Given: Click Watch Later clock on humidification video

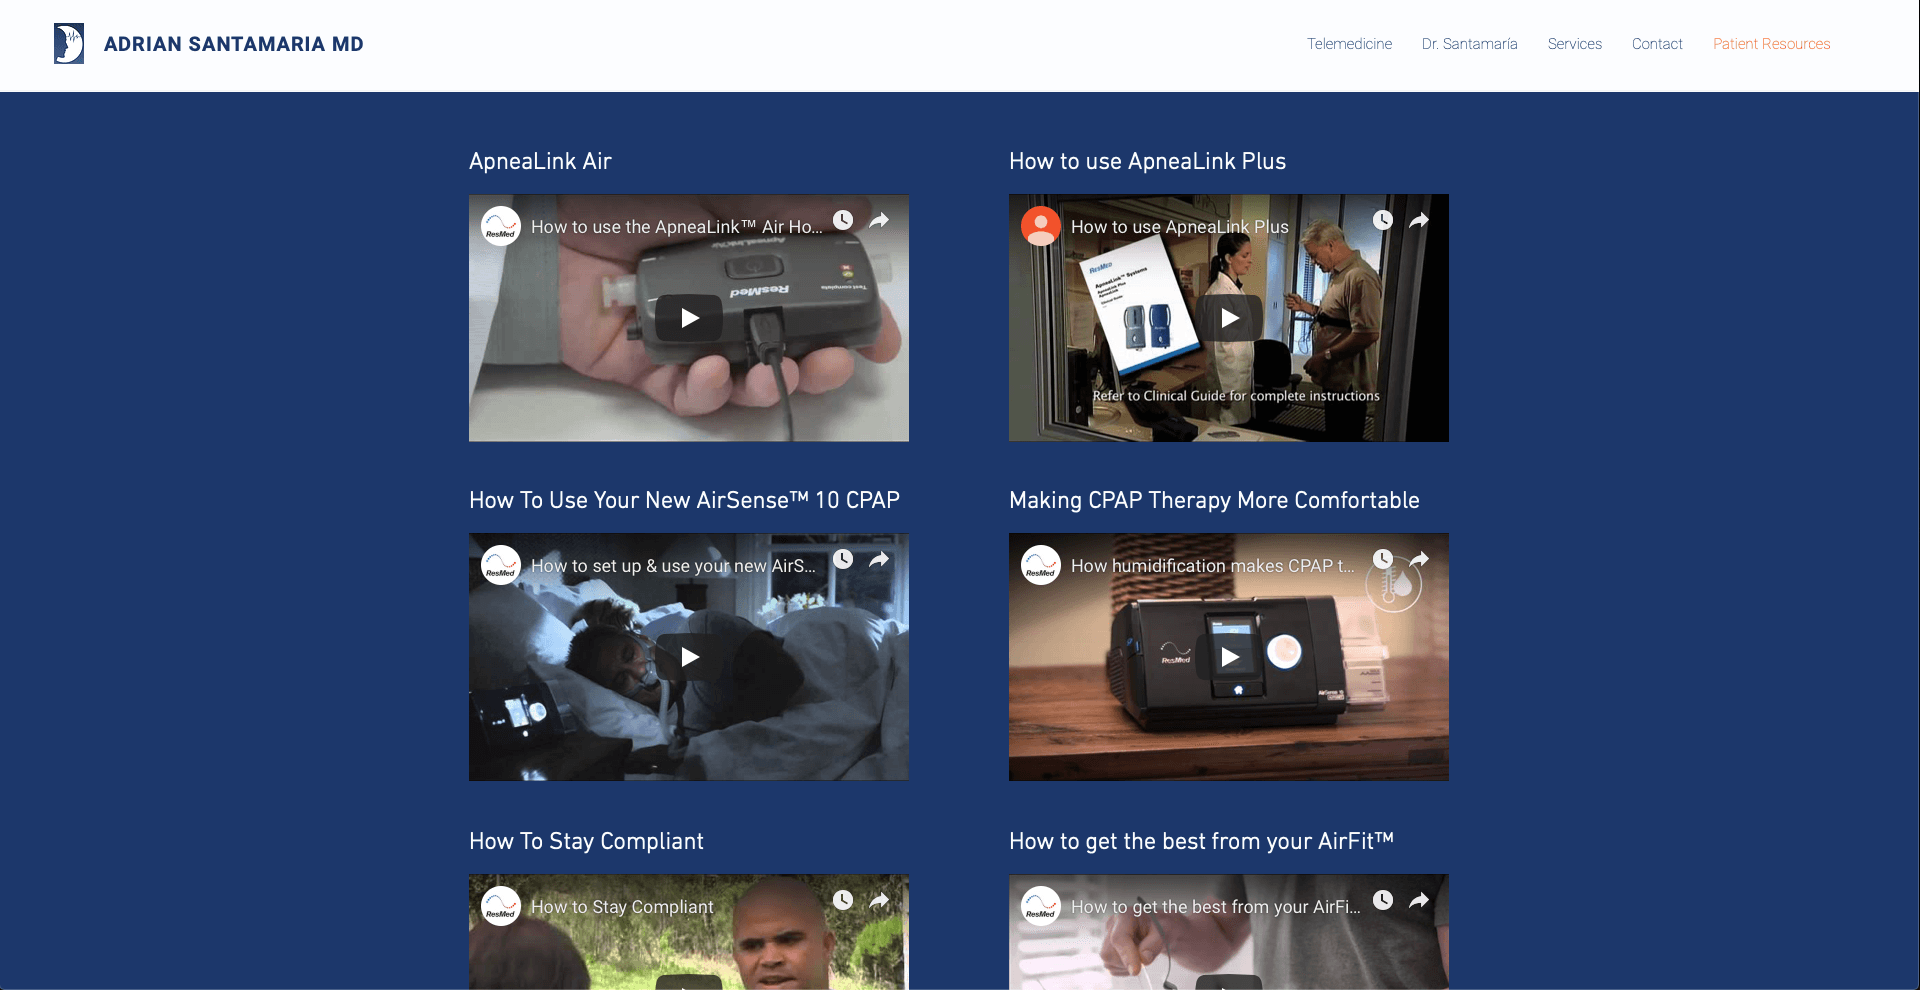Looking at the screenshot, I should (x=1383, y=559).
